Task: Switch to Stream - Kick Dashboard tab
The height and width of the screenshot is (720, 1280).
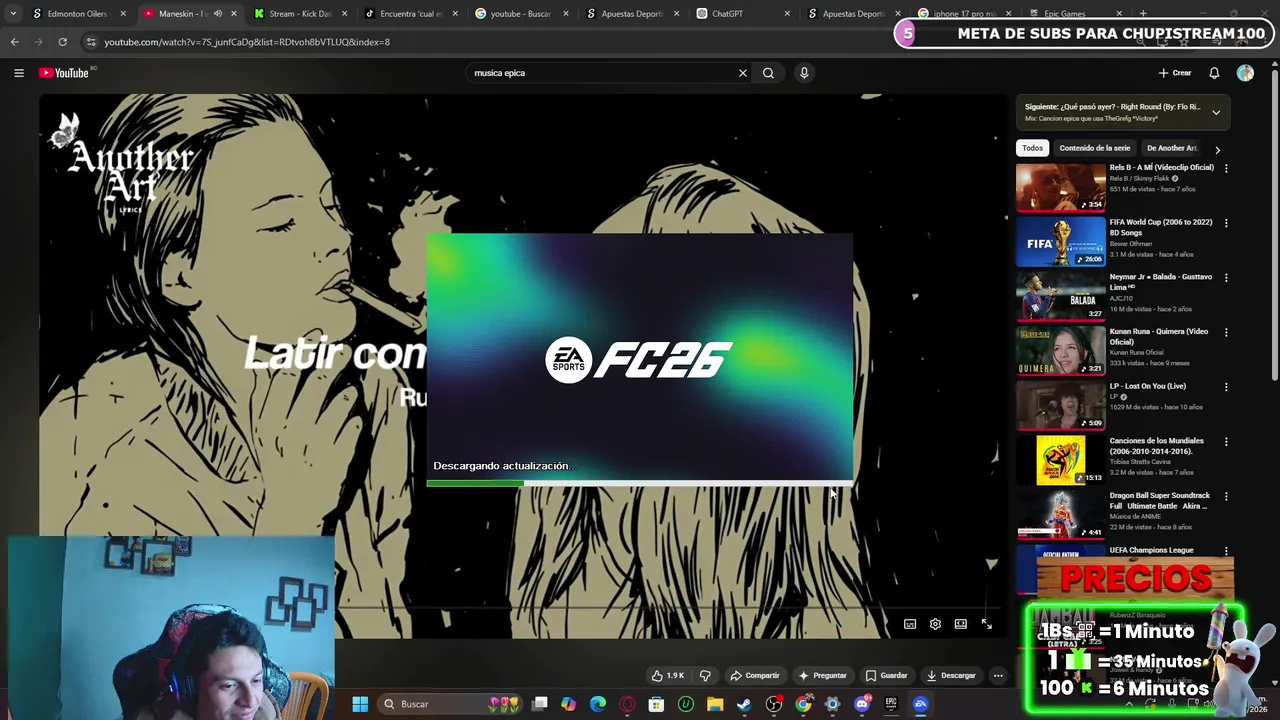Action: 298,14
